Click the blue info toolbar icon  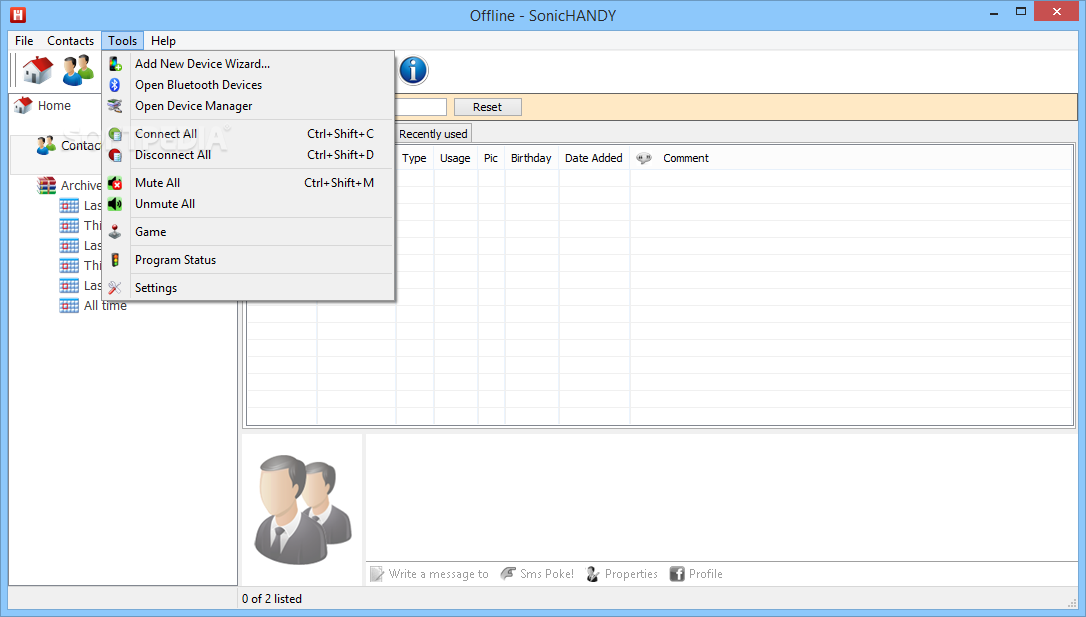413,70
